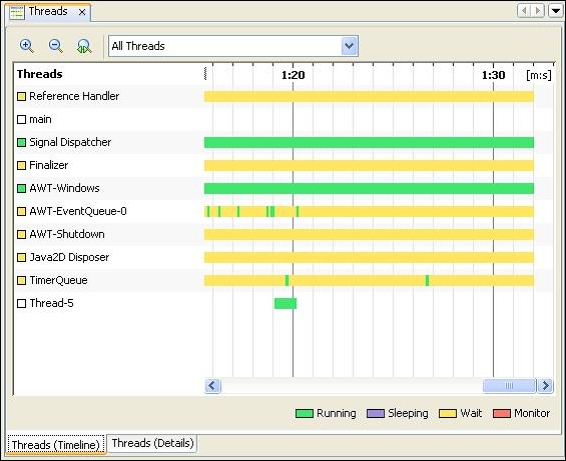Switch to Threads (Details) tab
This screenshot has height=461, width=566.
pos(153,443)
